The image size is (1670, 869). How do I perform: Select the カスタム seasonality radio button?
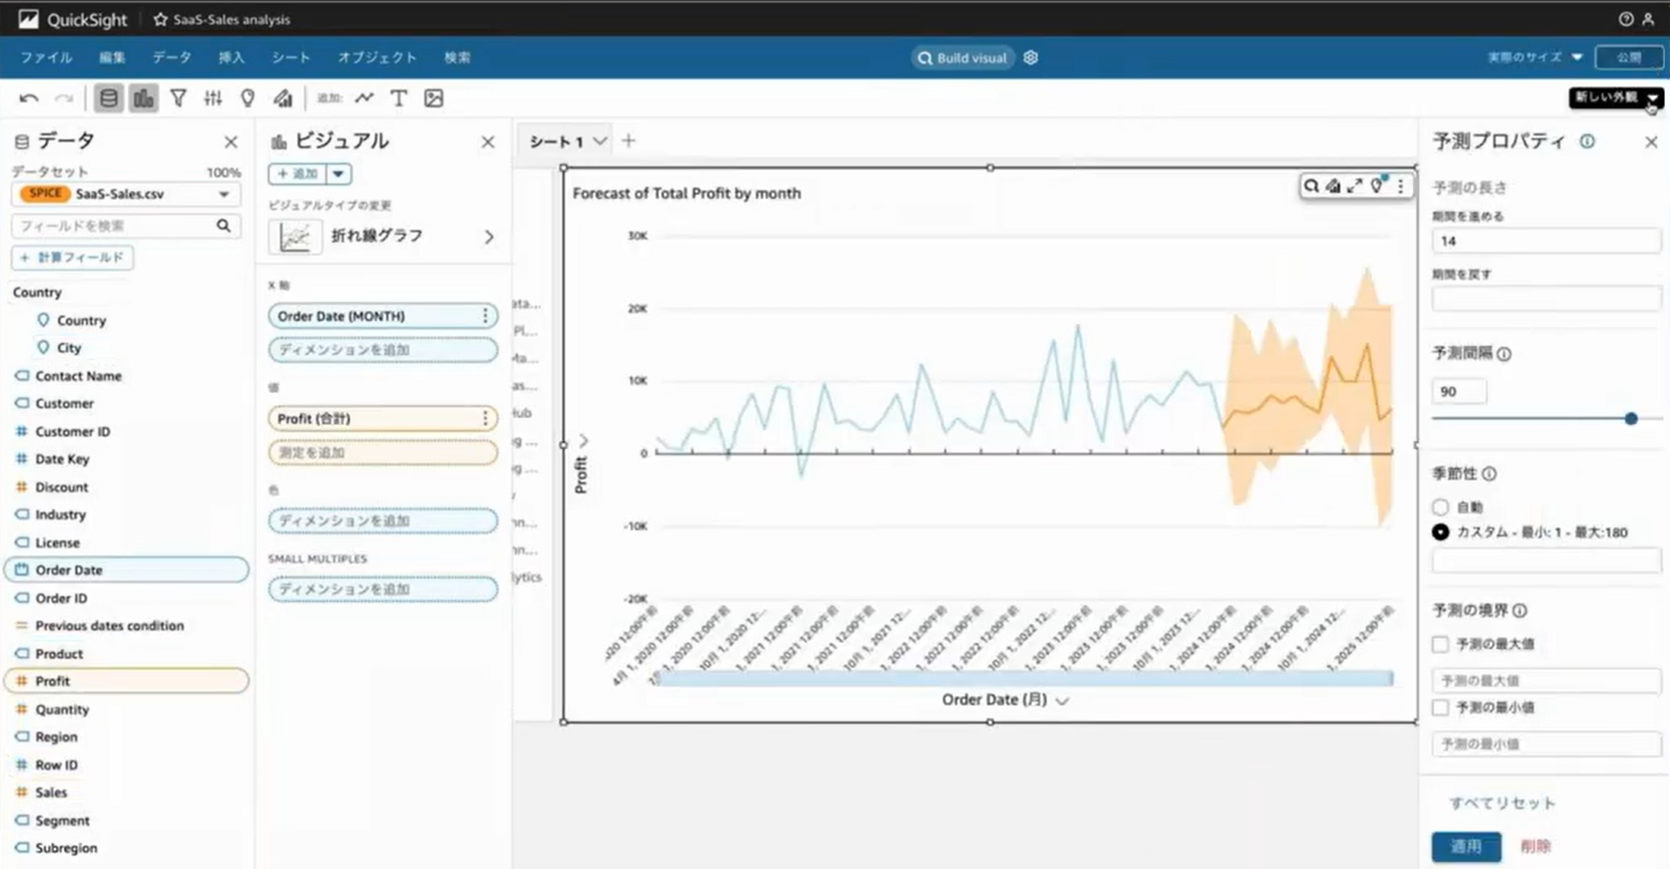coord(1440,532)
